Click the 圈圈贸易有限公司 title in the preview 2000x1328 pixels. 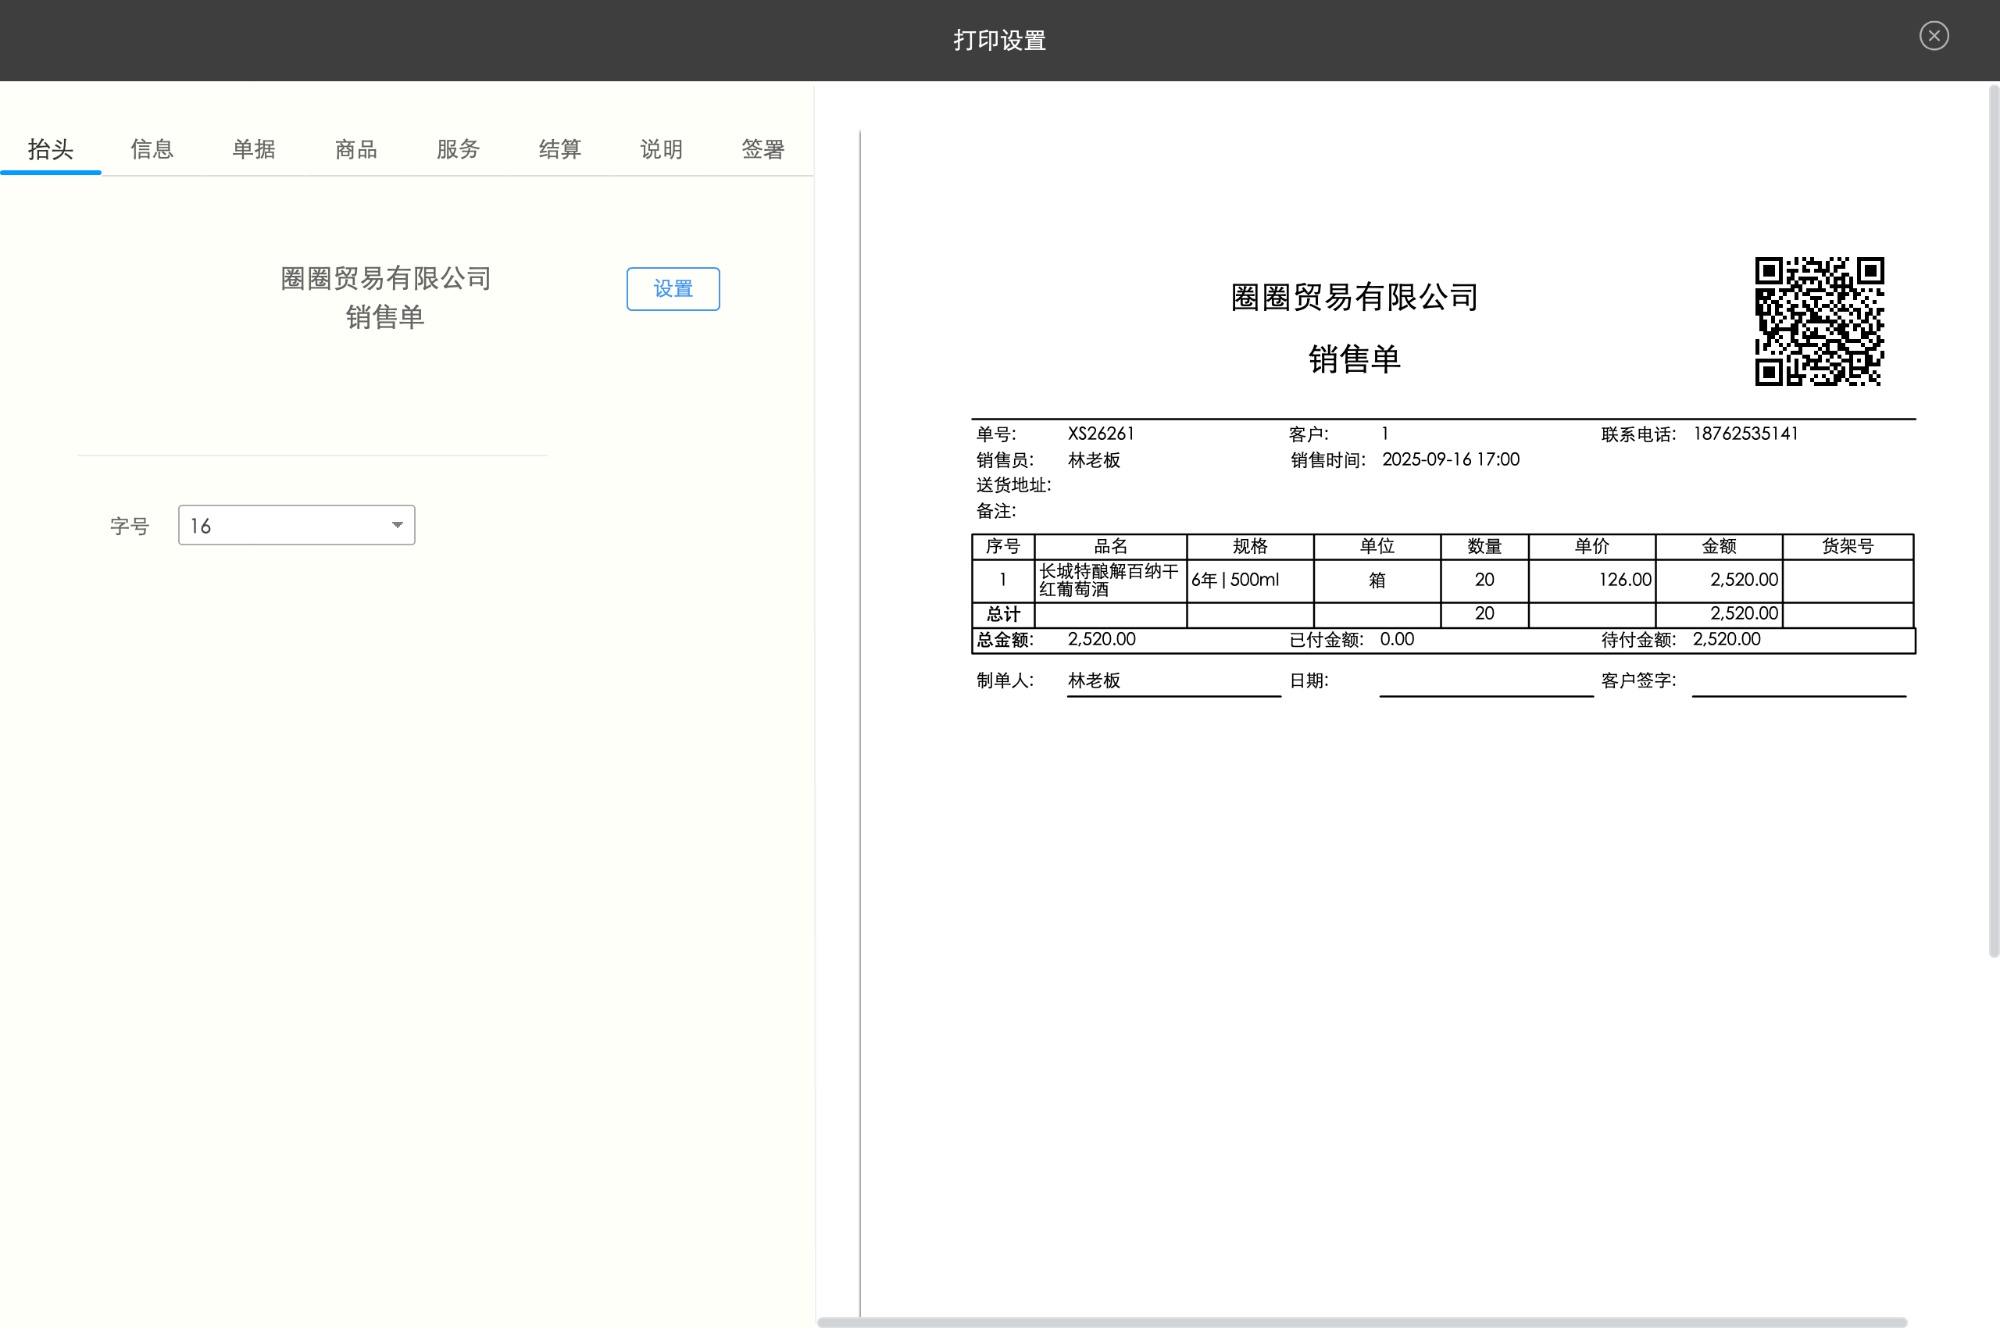[x=1354, y=297]
